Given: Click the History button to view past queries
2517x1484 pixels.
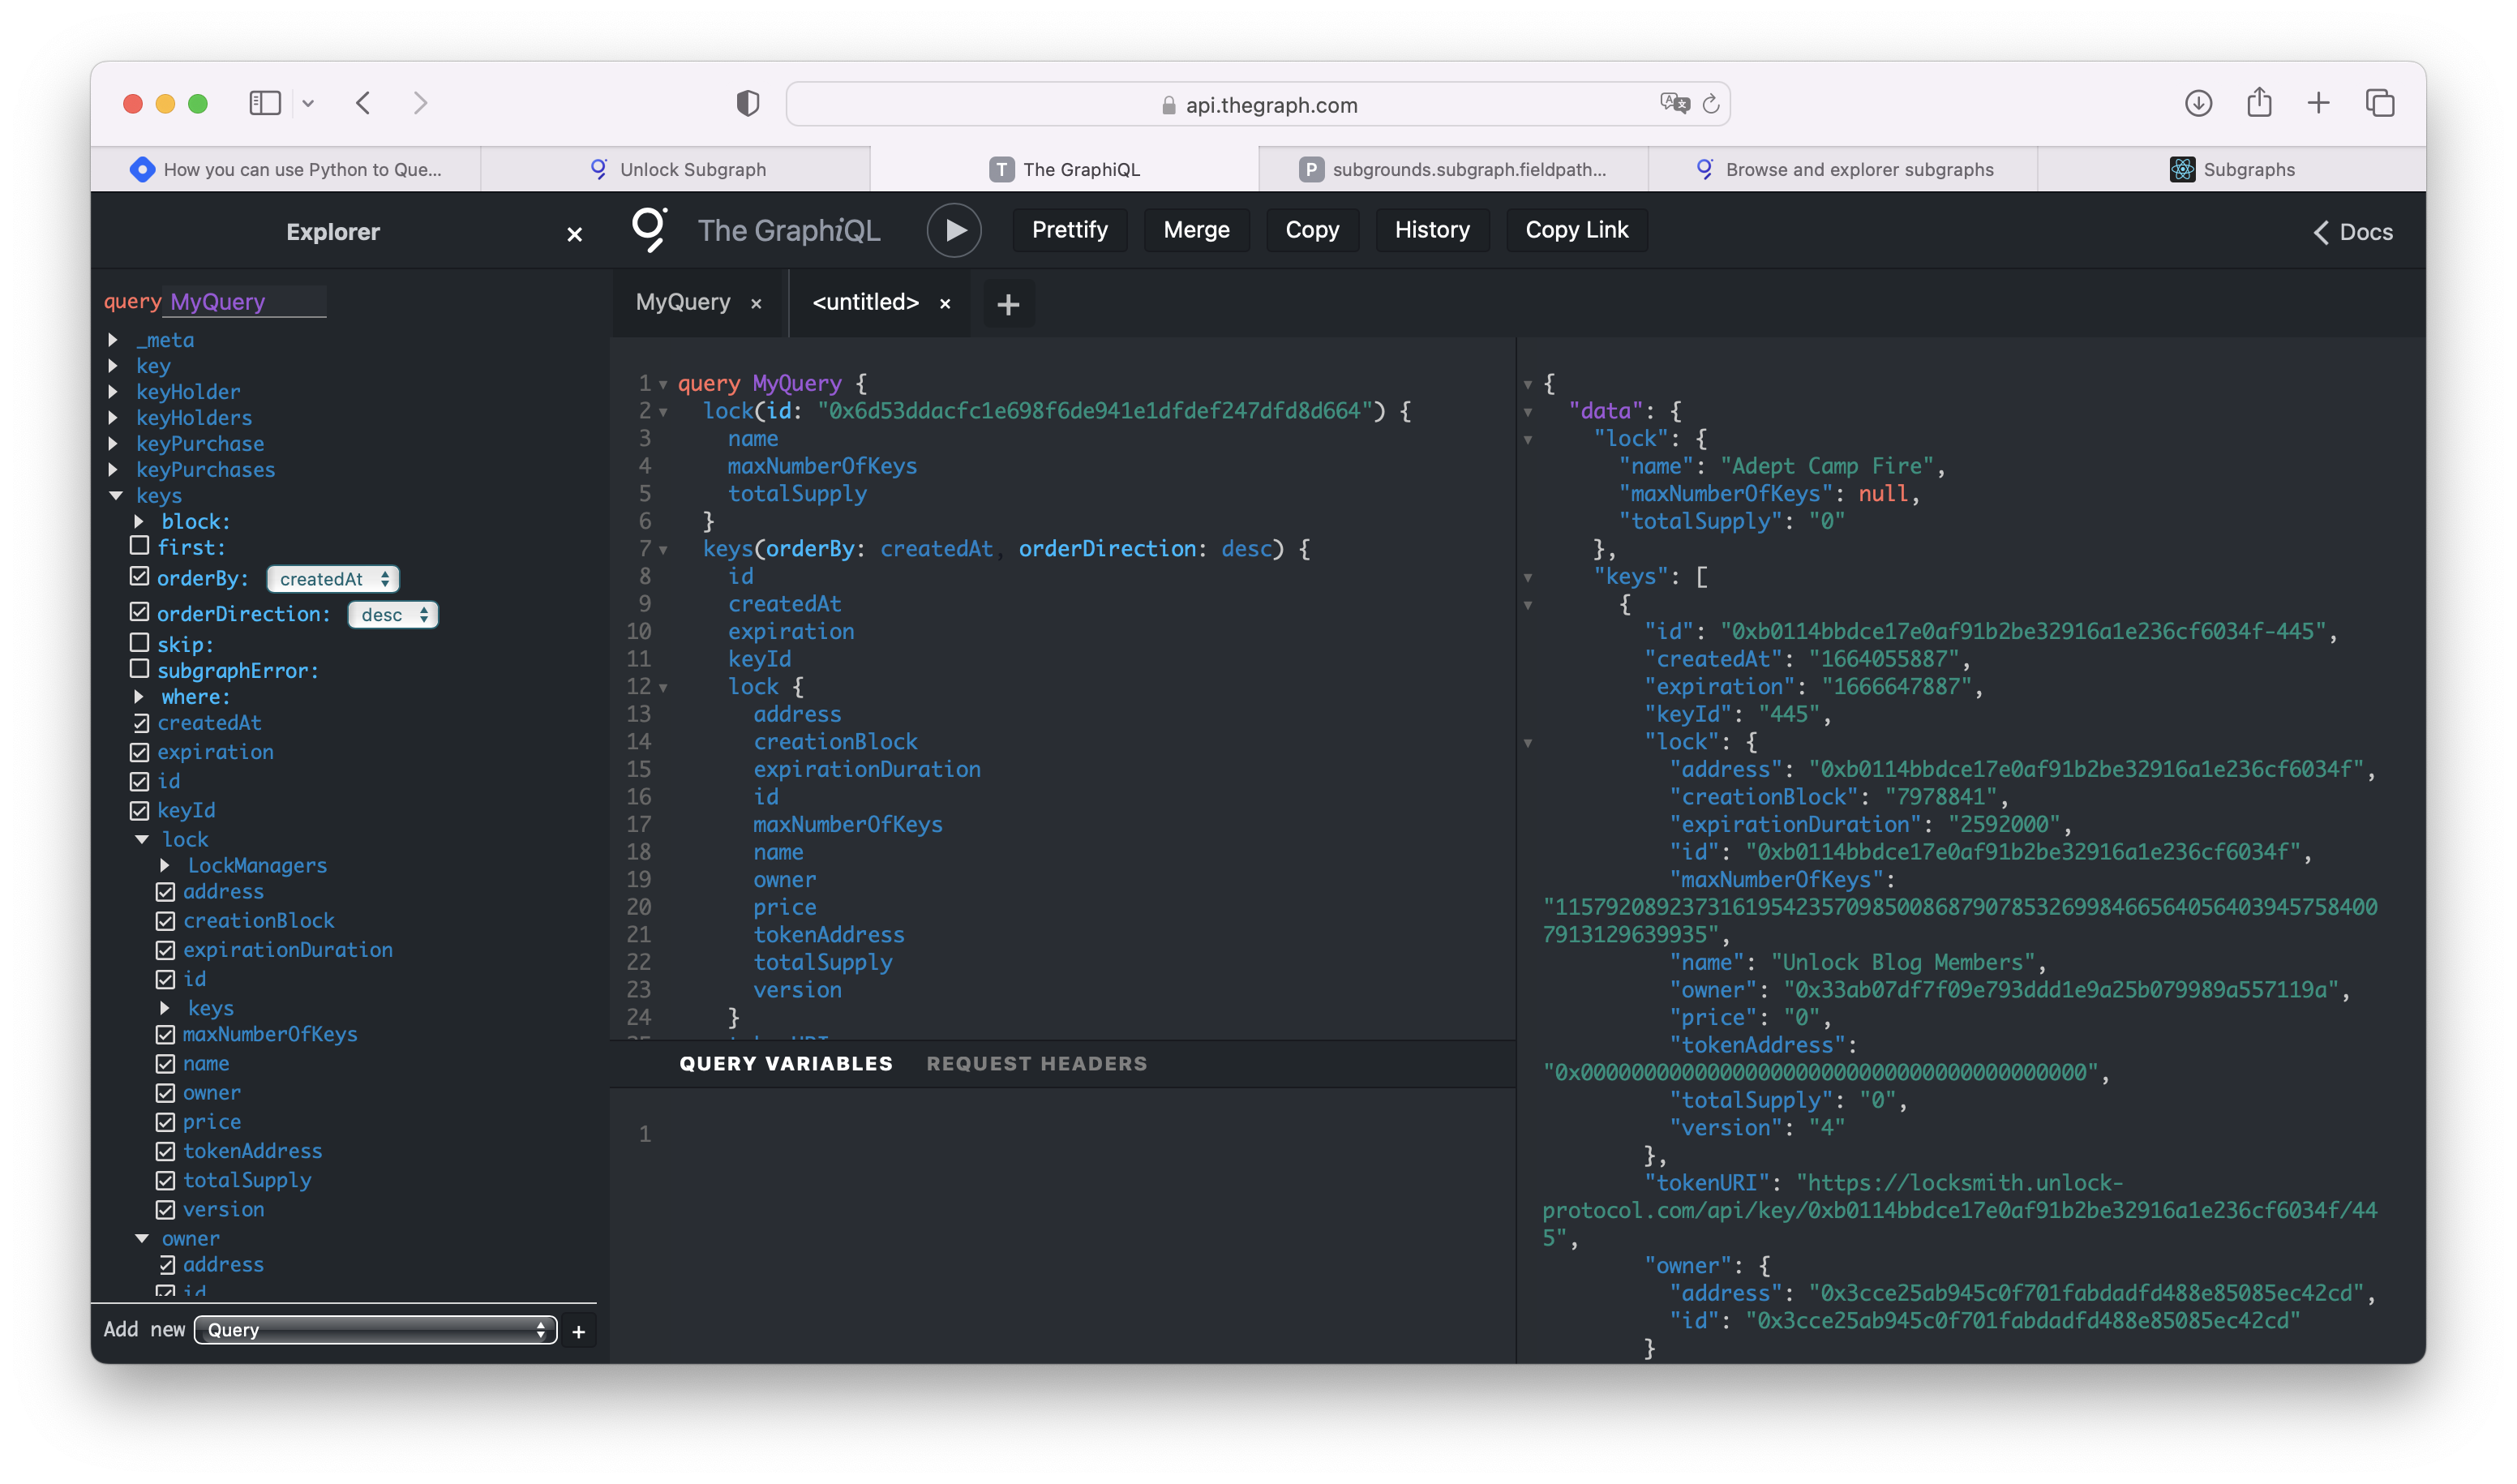Looking at the screenshot, I should coord(1433,228).
